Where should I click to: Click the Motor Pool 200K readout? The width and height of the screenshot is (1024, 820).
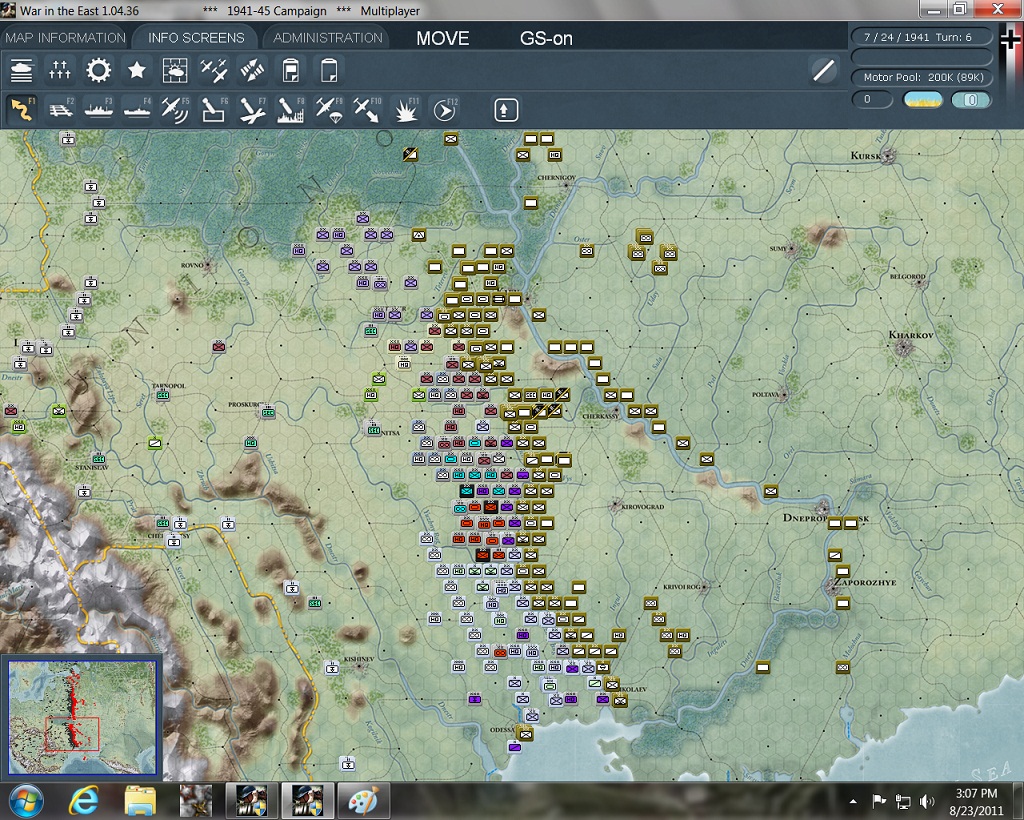tap(921, 77)
